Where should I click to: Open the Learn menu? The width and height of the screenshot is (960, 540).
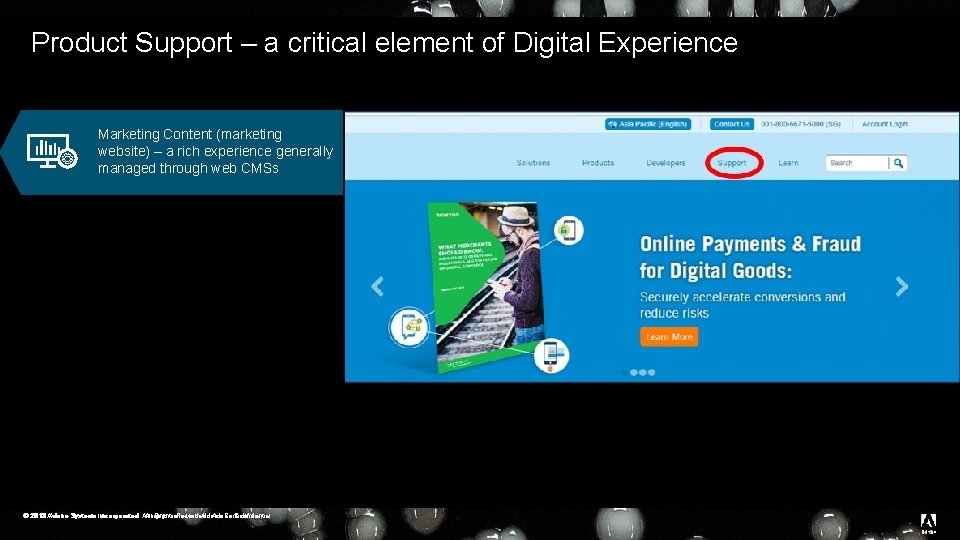pyautogui.click(x=788, y=163)
